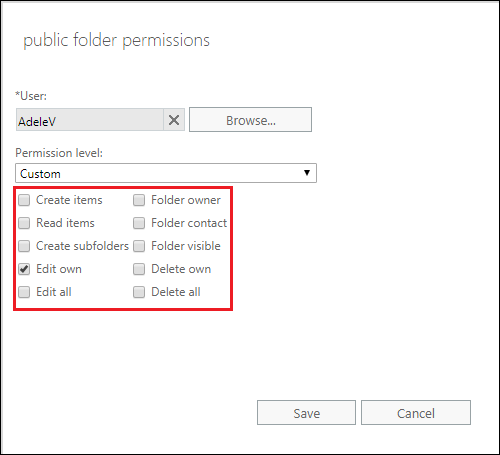Open the Permission level dropdown arrow
The width and height of the screenshot is (500, 455).
[307, 173]
